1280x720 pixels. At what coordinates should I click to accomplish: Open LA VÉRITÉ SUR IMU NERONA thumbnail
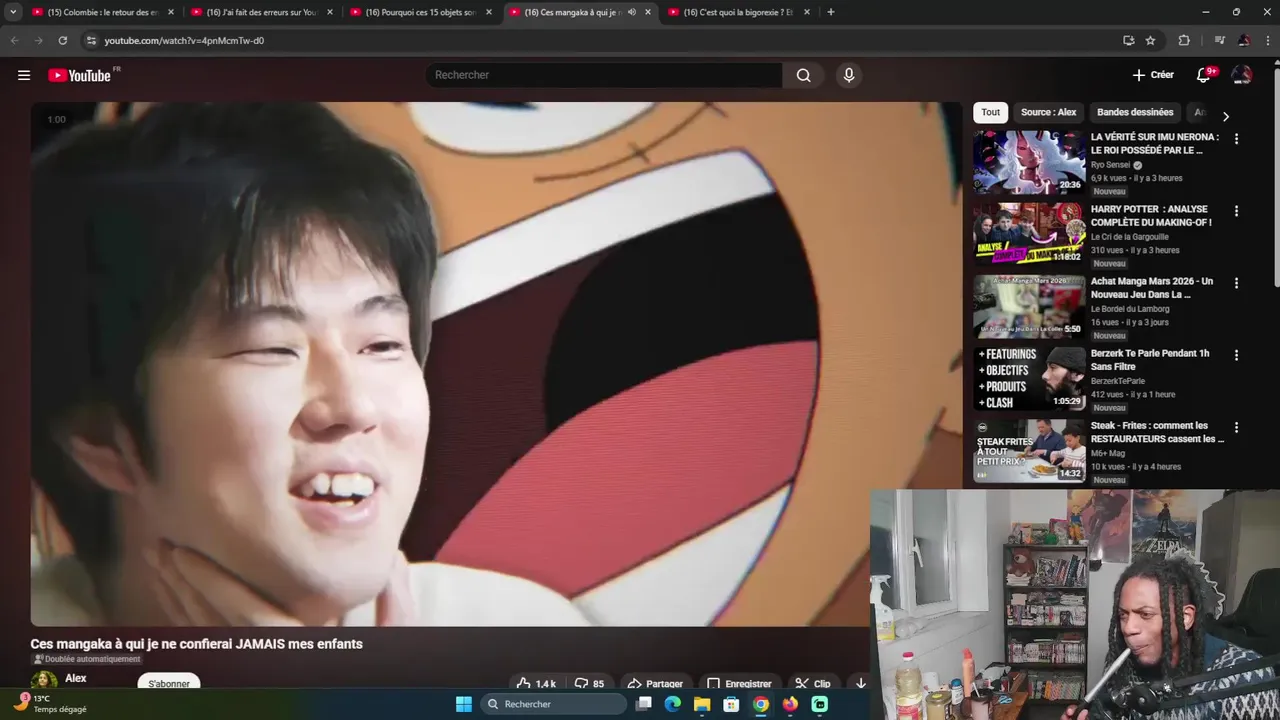(x=1029, y=162)
